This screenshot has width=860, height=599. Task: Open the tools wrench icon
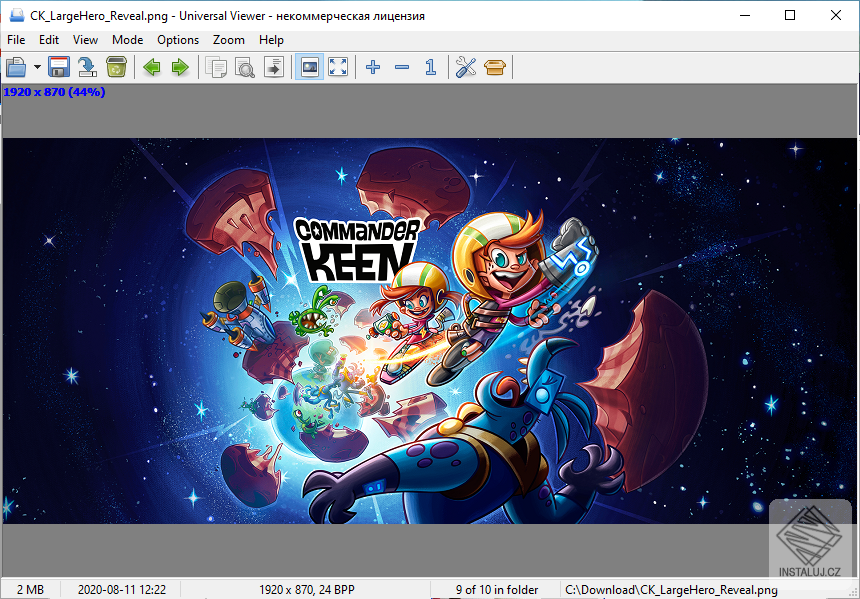click(465, 67)
